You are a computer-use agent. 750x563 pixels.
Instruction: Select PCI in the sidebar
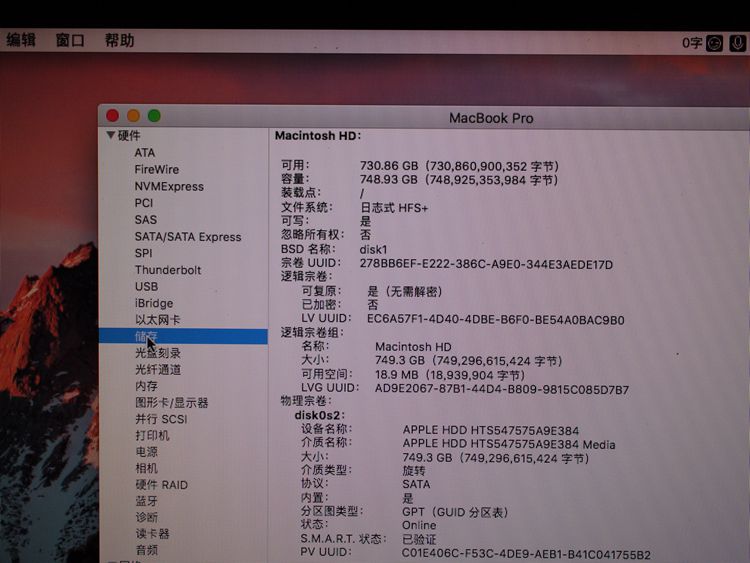(143, 203)
